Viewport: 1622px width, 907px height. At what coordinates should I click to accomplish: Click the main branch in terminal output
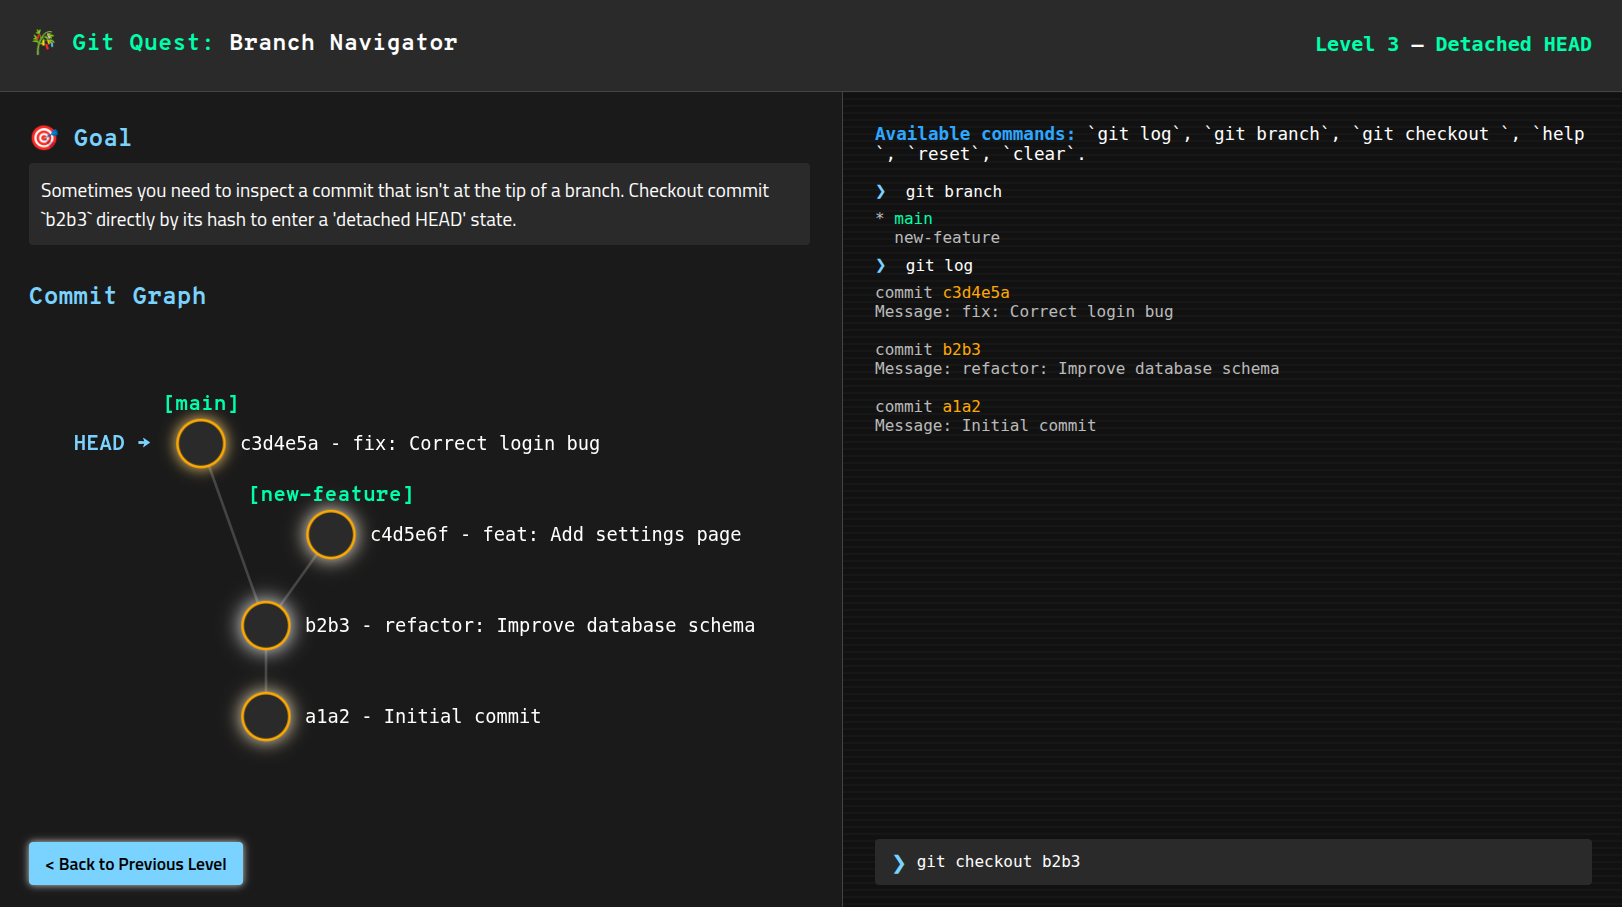pyautogui.click(x=913, y=219)
